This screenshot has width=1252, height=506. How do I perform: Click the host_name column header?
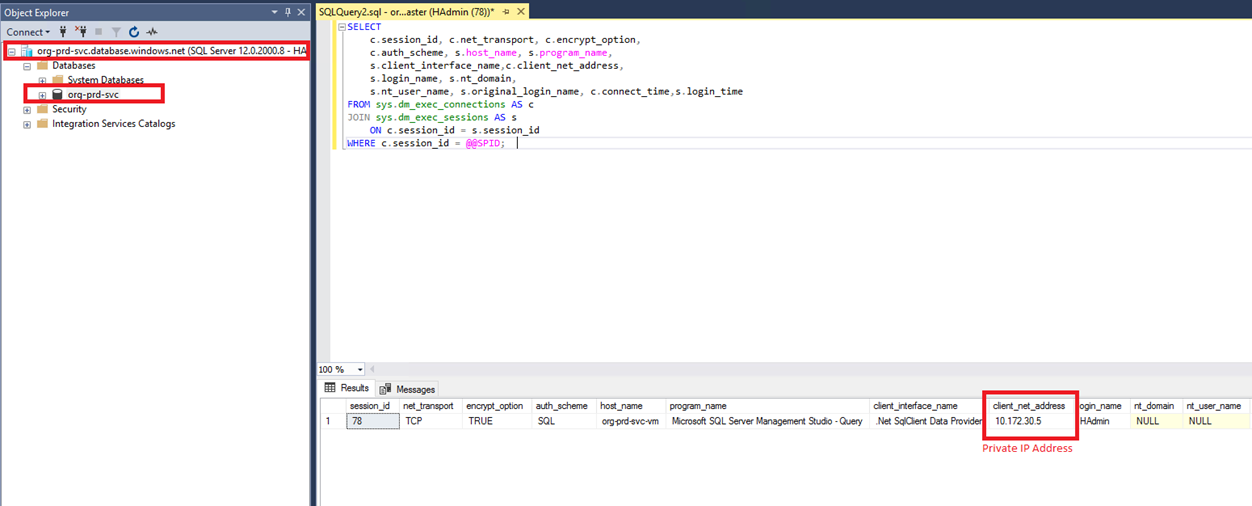632,406
